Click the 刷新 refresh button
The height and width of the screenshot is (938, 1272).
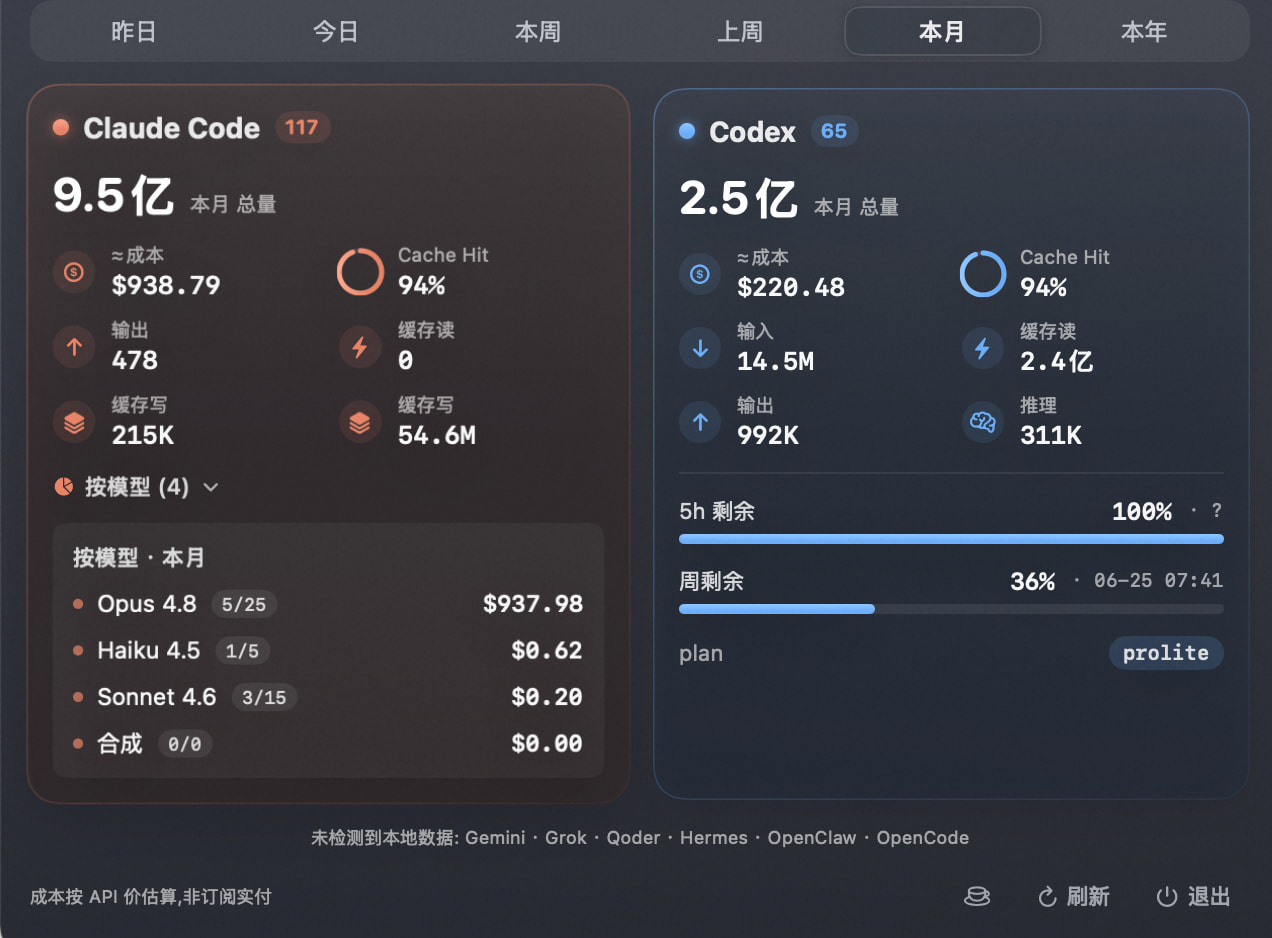pyautogui.click(x=1074, y=896)
